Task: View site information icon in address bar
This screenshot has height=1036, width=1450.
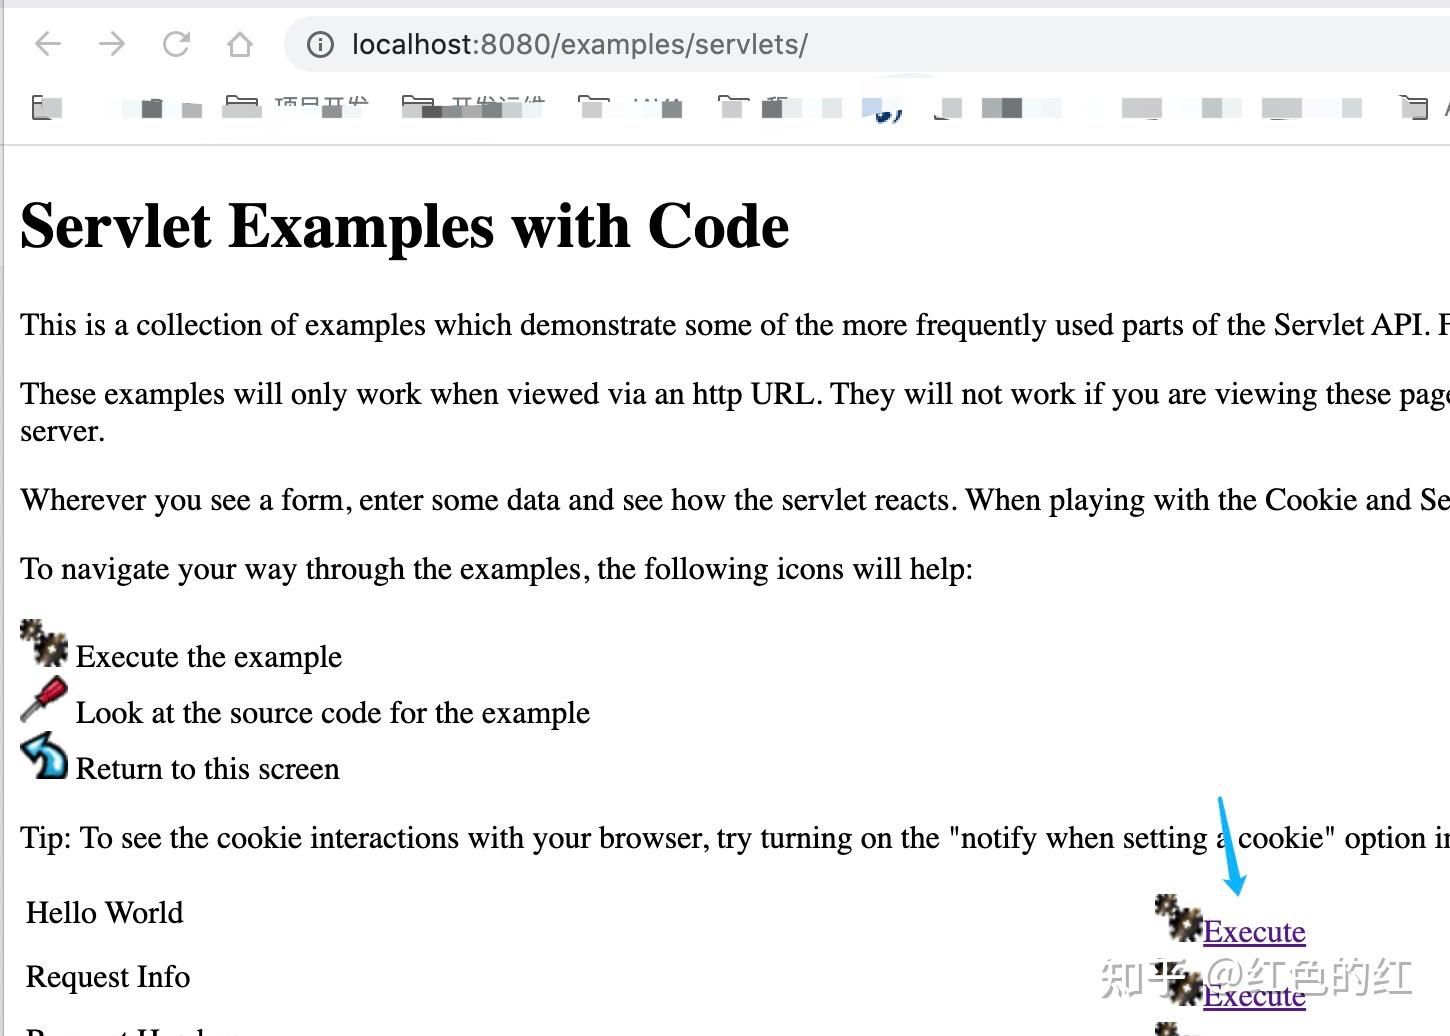Action: [x=320, y=44]
